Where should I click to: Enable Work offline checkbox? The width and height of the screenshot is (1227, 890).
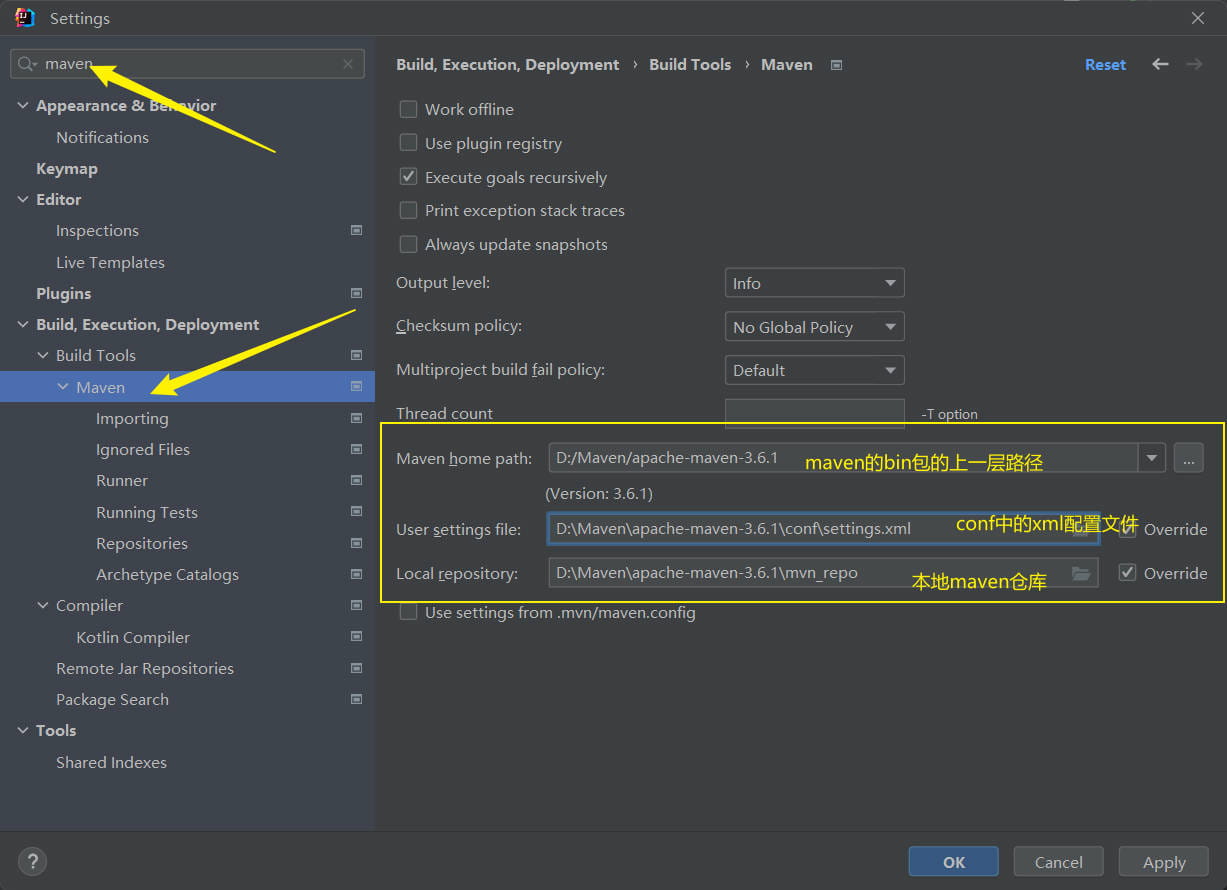tap(408, 109)
